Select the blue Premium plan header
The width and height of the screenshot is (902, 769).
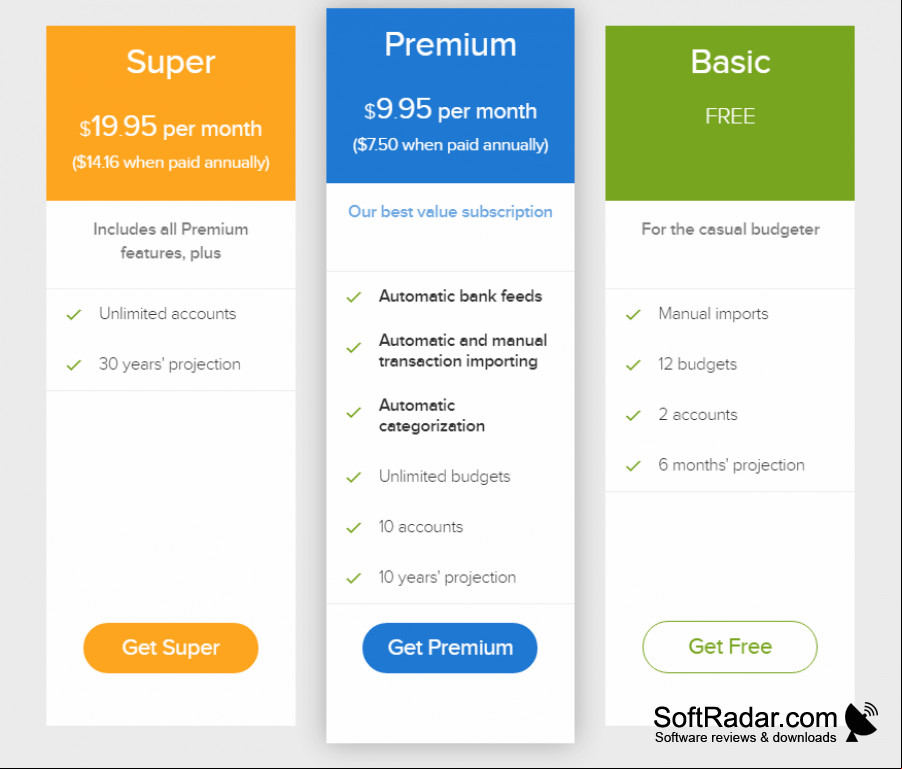(450, 95)
